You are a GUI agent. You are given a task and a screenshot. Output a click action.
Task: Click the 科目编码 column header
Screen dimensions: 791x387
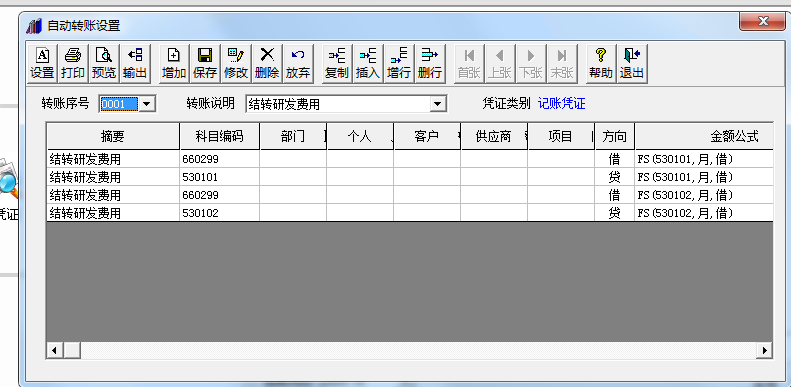[x=220, y=136]
